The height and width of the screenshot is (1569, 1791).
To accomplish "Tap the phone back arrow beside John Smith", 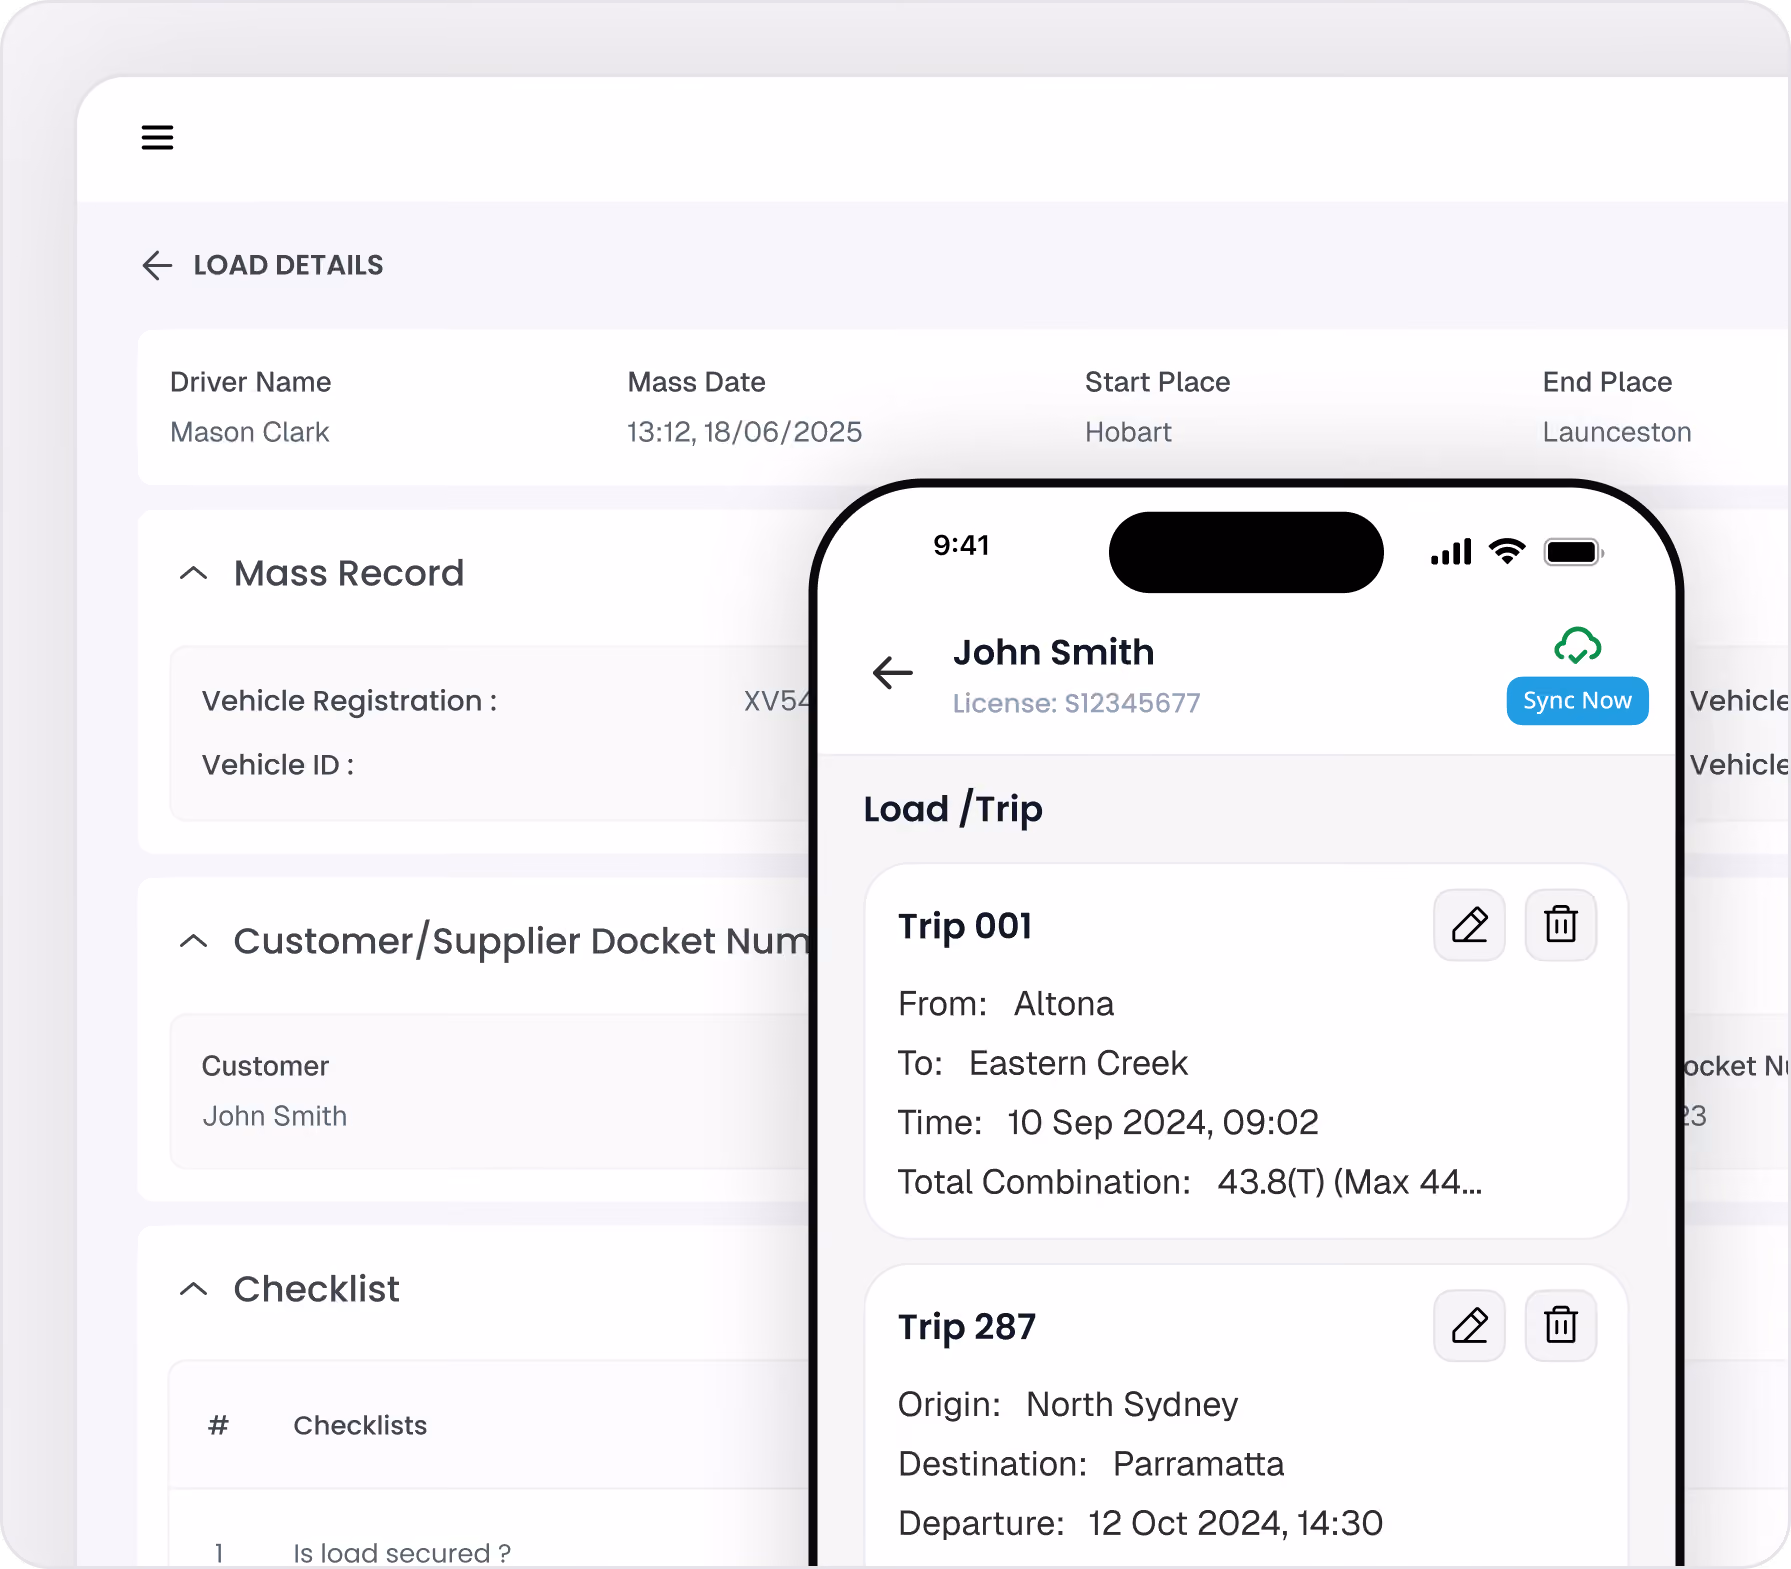I will point(892,673).
